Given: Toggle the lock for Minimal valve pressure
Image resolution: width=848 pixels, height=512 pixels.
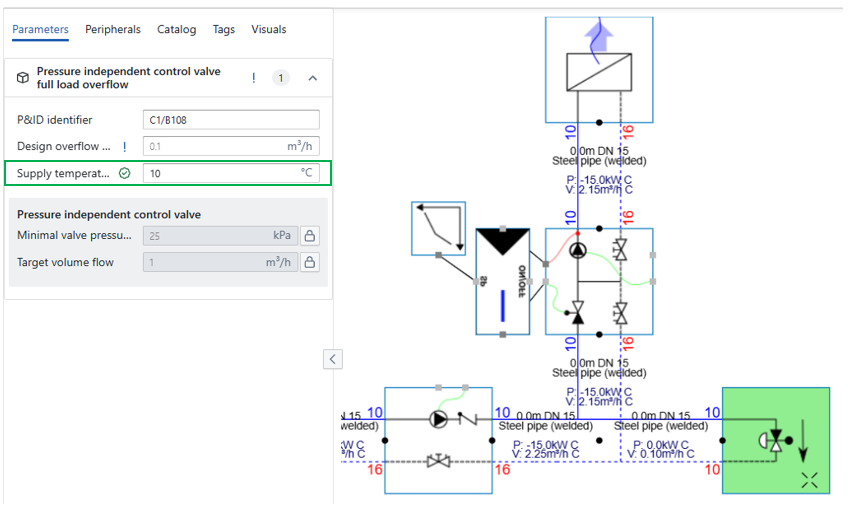Looking at the screenshot, I should (310, 236).
